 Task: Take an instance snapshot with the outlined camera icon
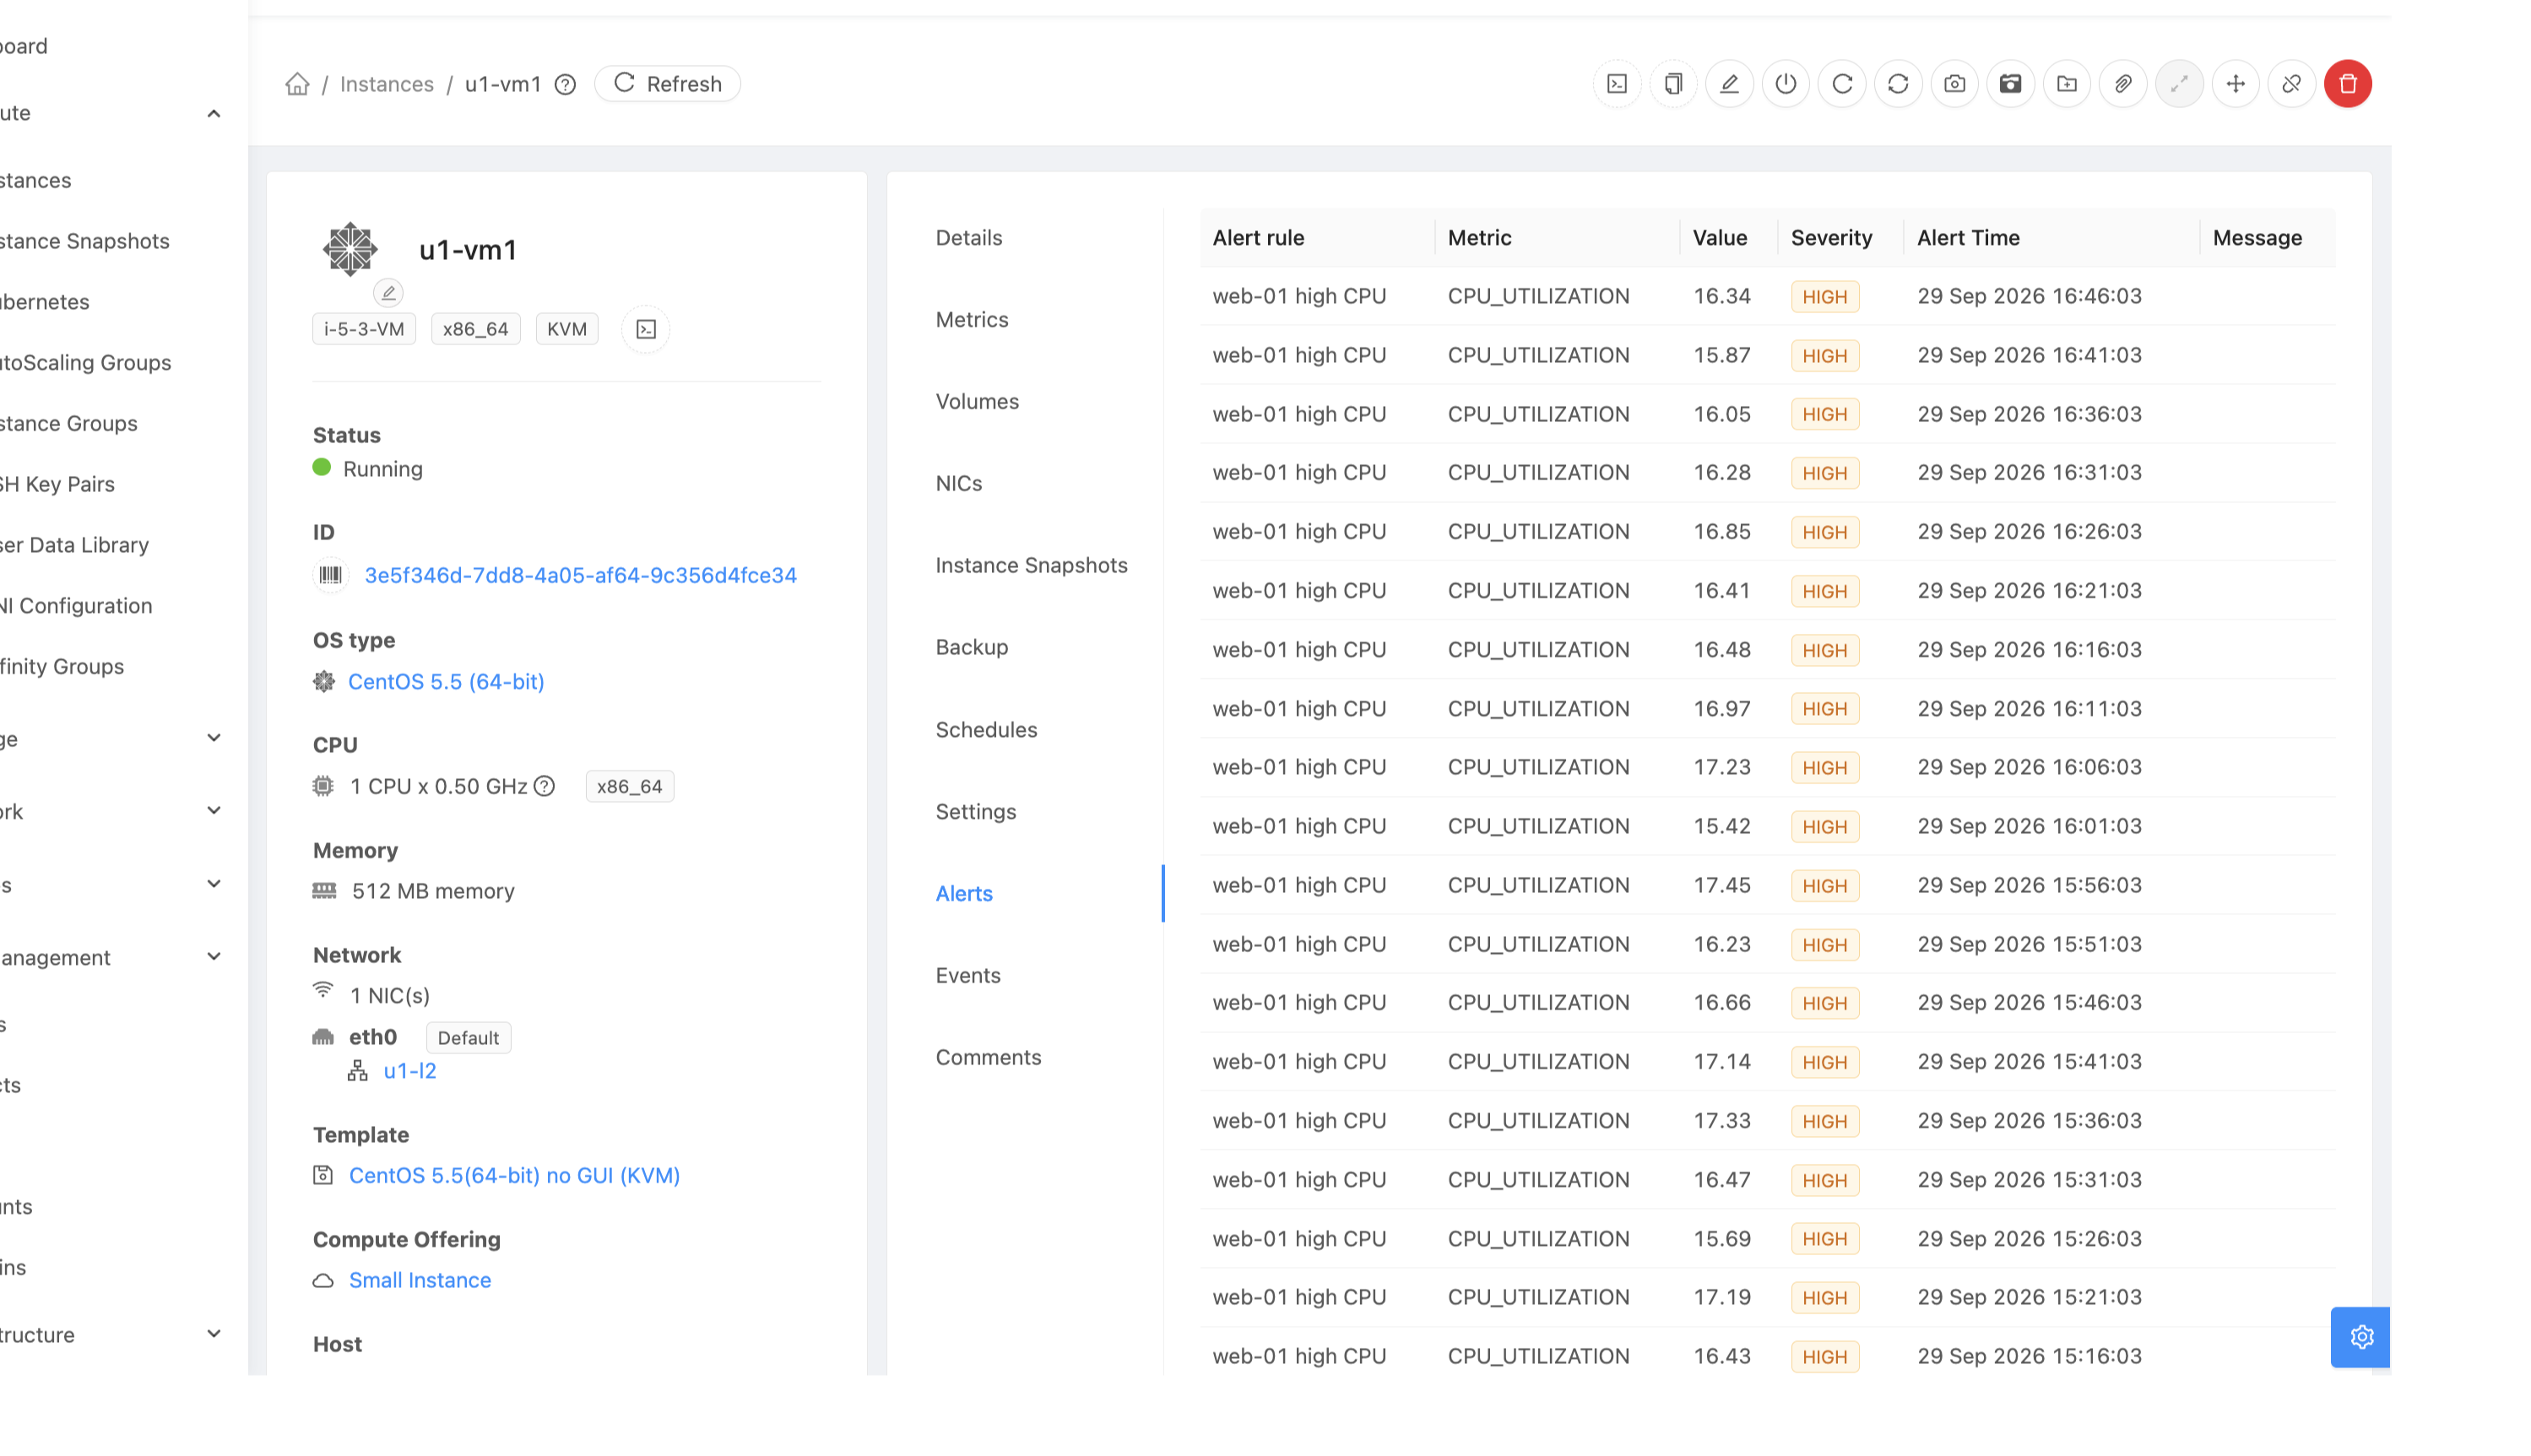click(1954, 84)
